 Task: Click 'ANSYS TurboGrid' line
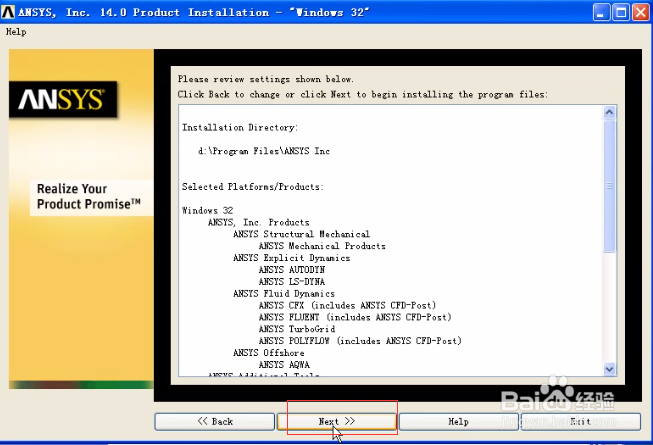(x=297, y=329)
